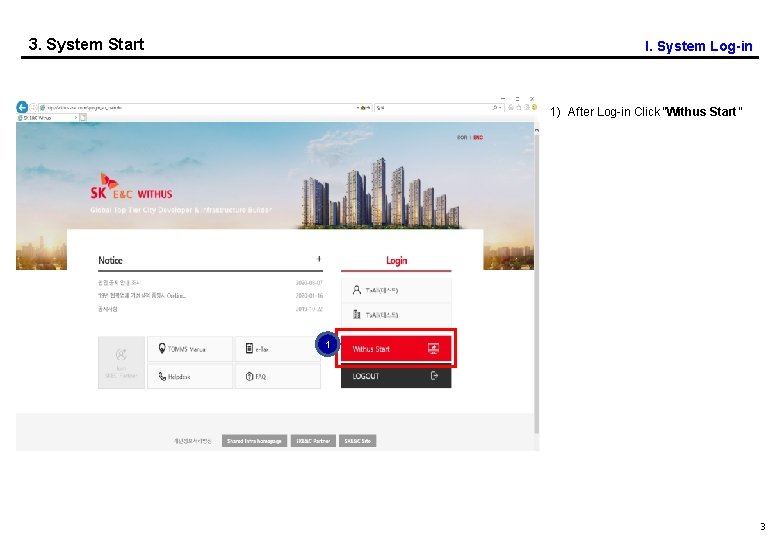Click the building icon in Login panel
Image resolution: width=780 pixels, height=540 pixels.
(356, 314)
